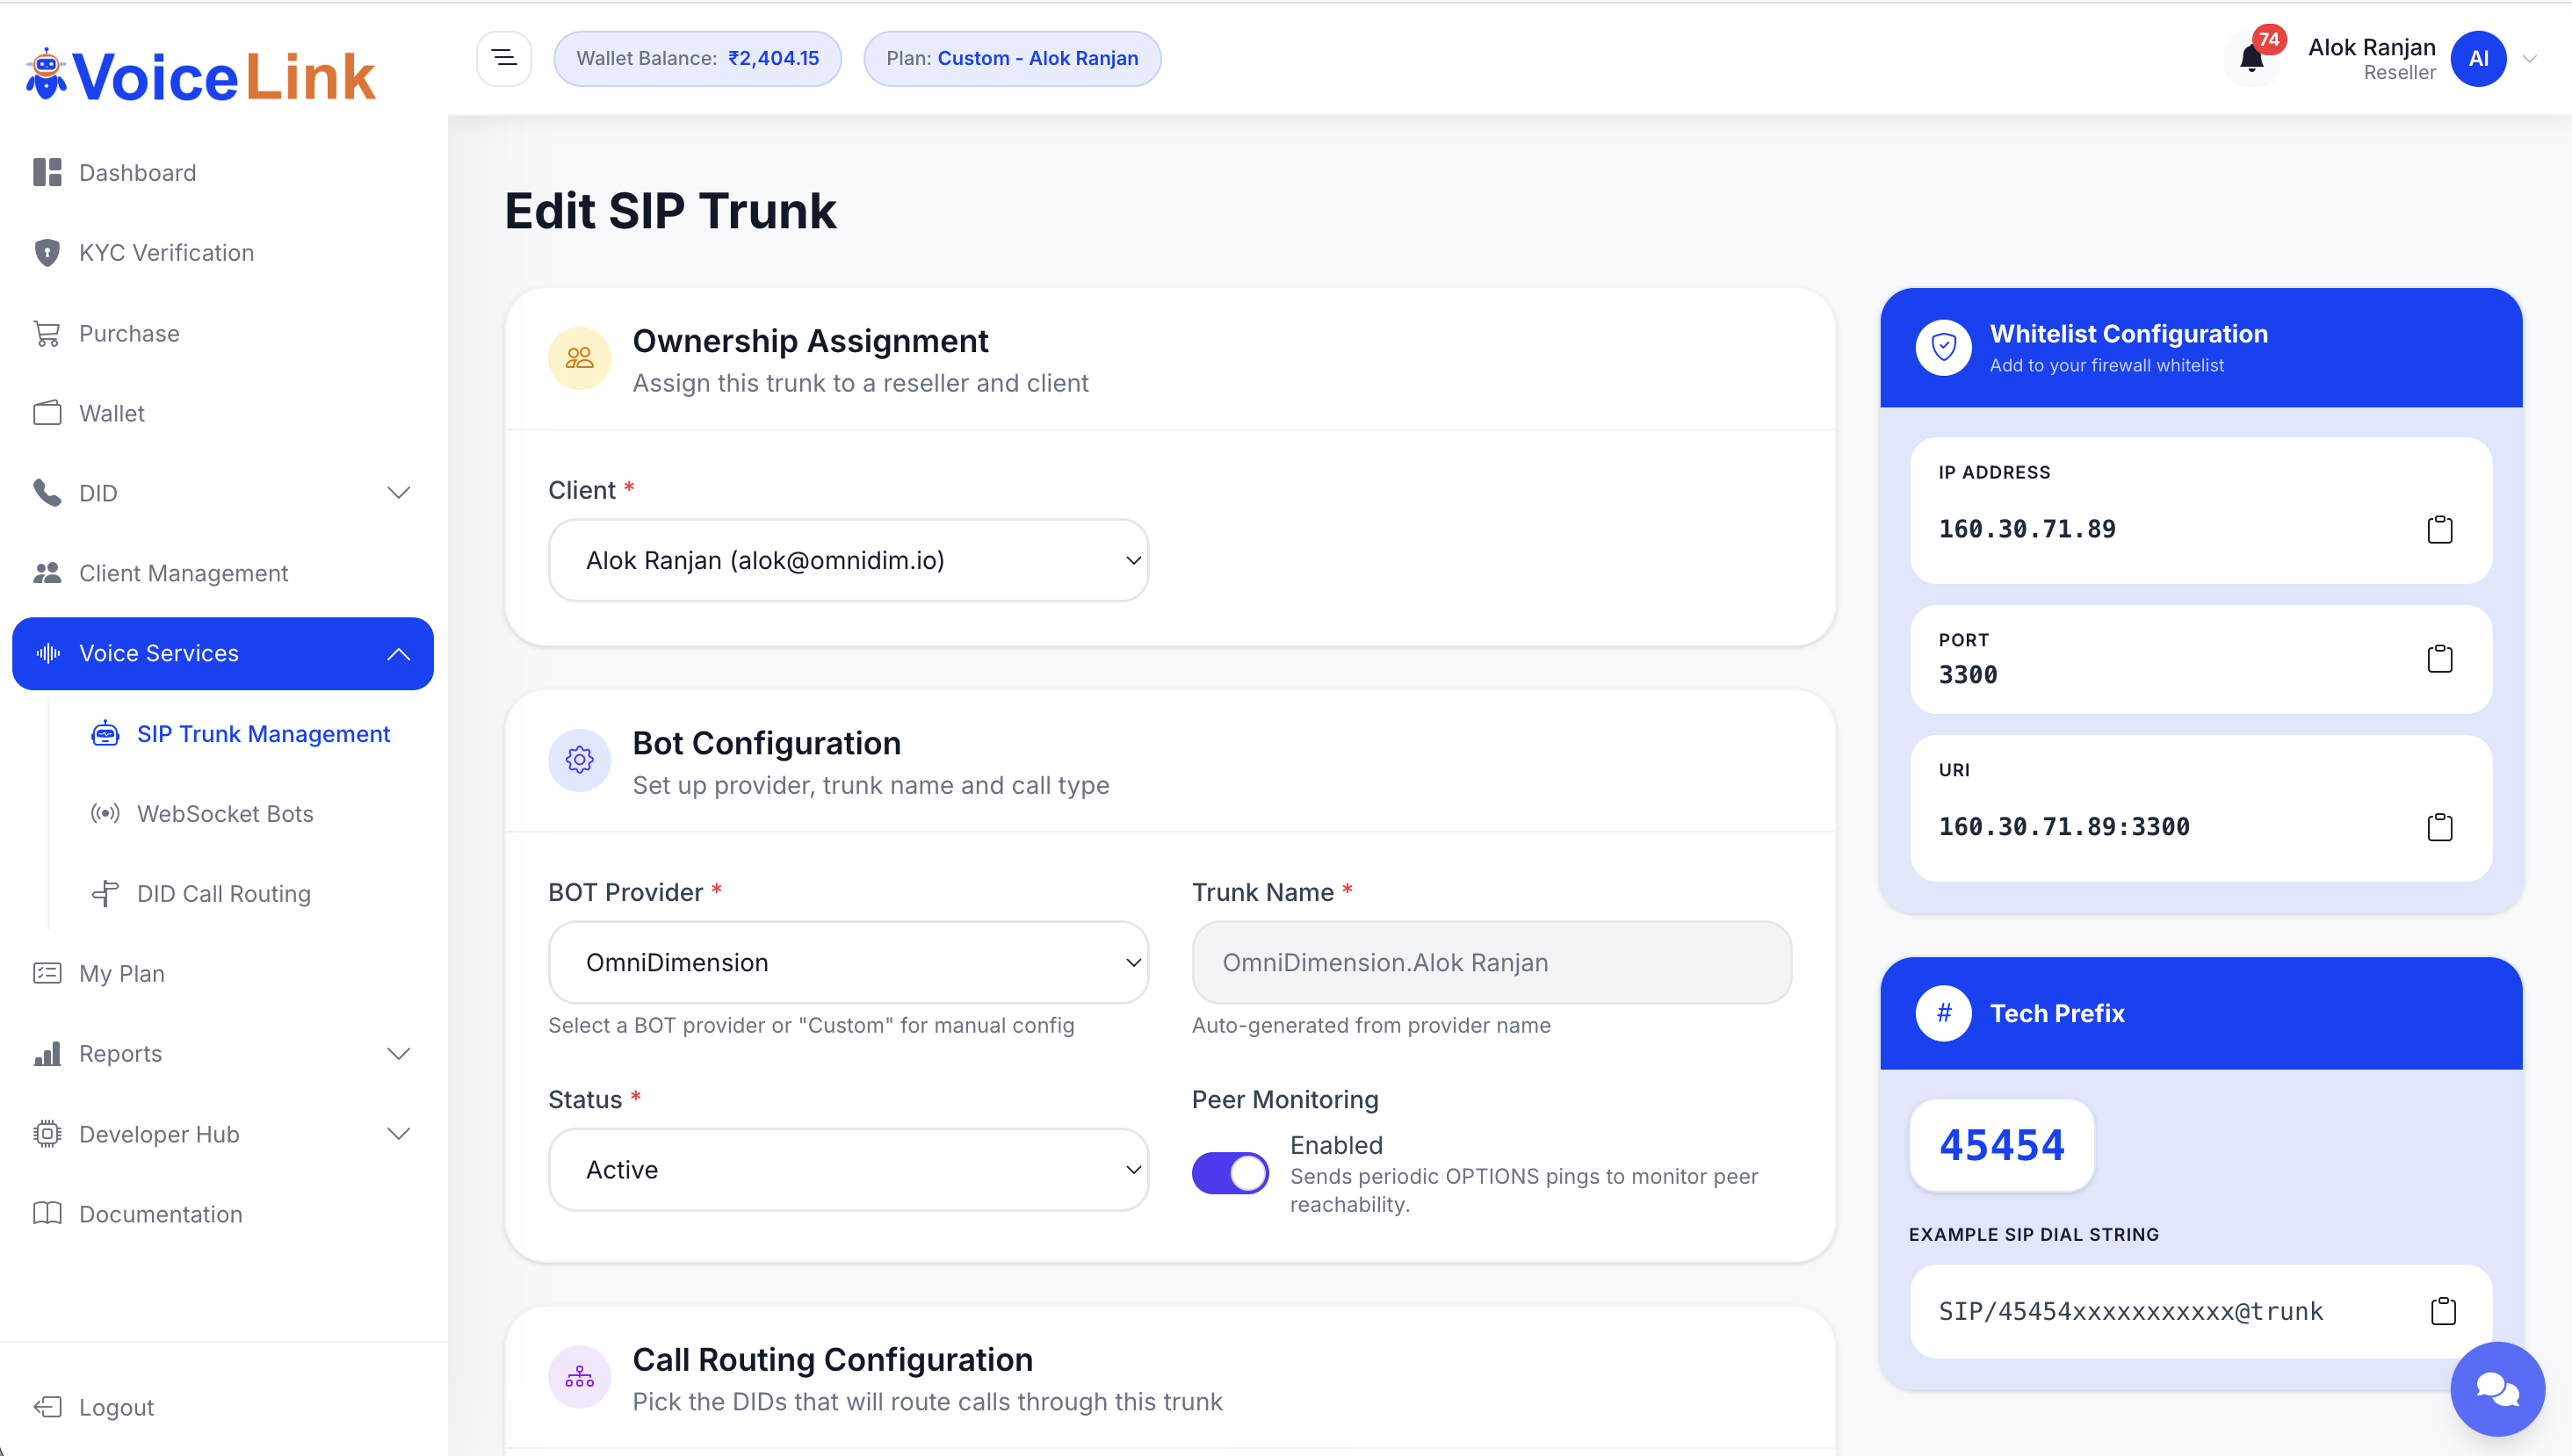Click the DID phone icon
The width and height of the screenshot is (2572, 1456).
47,493
